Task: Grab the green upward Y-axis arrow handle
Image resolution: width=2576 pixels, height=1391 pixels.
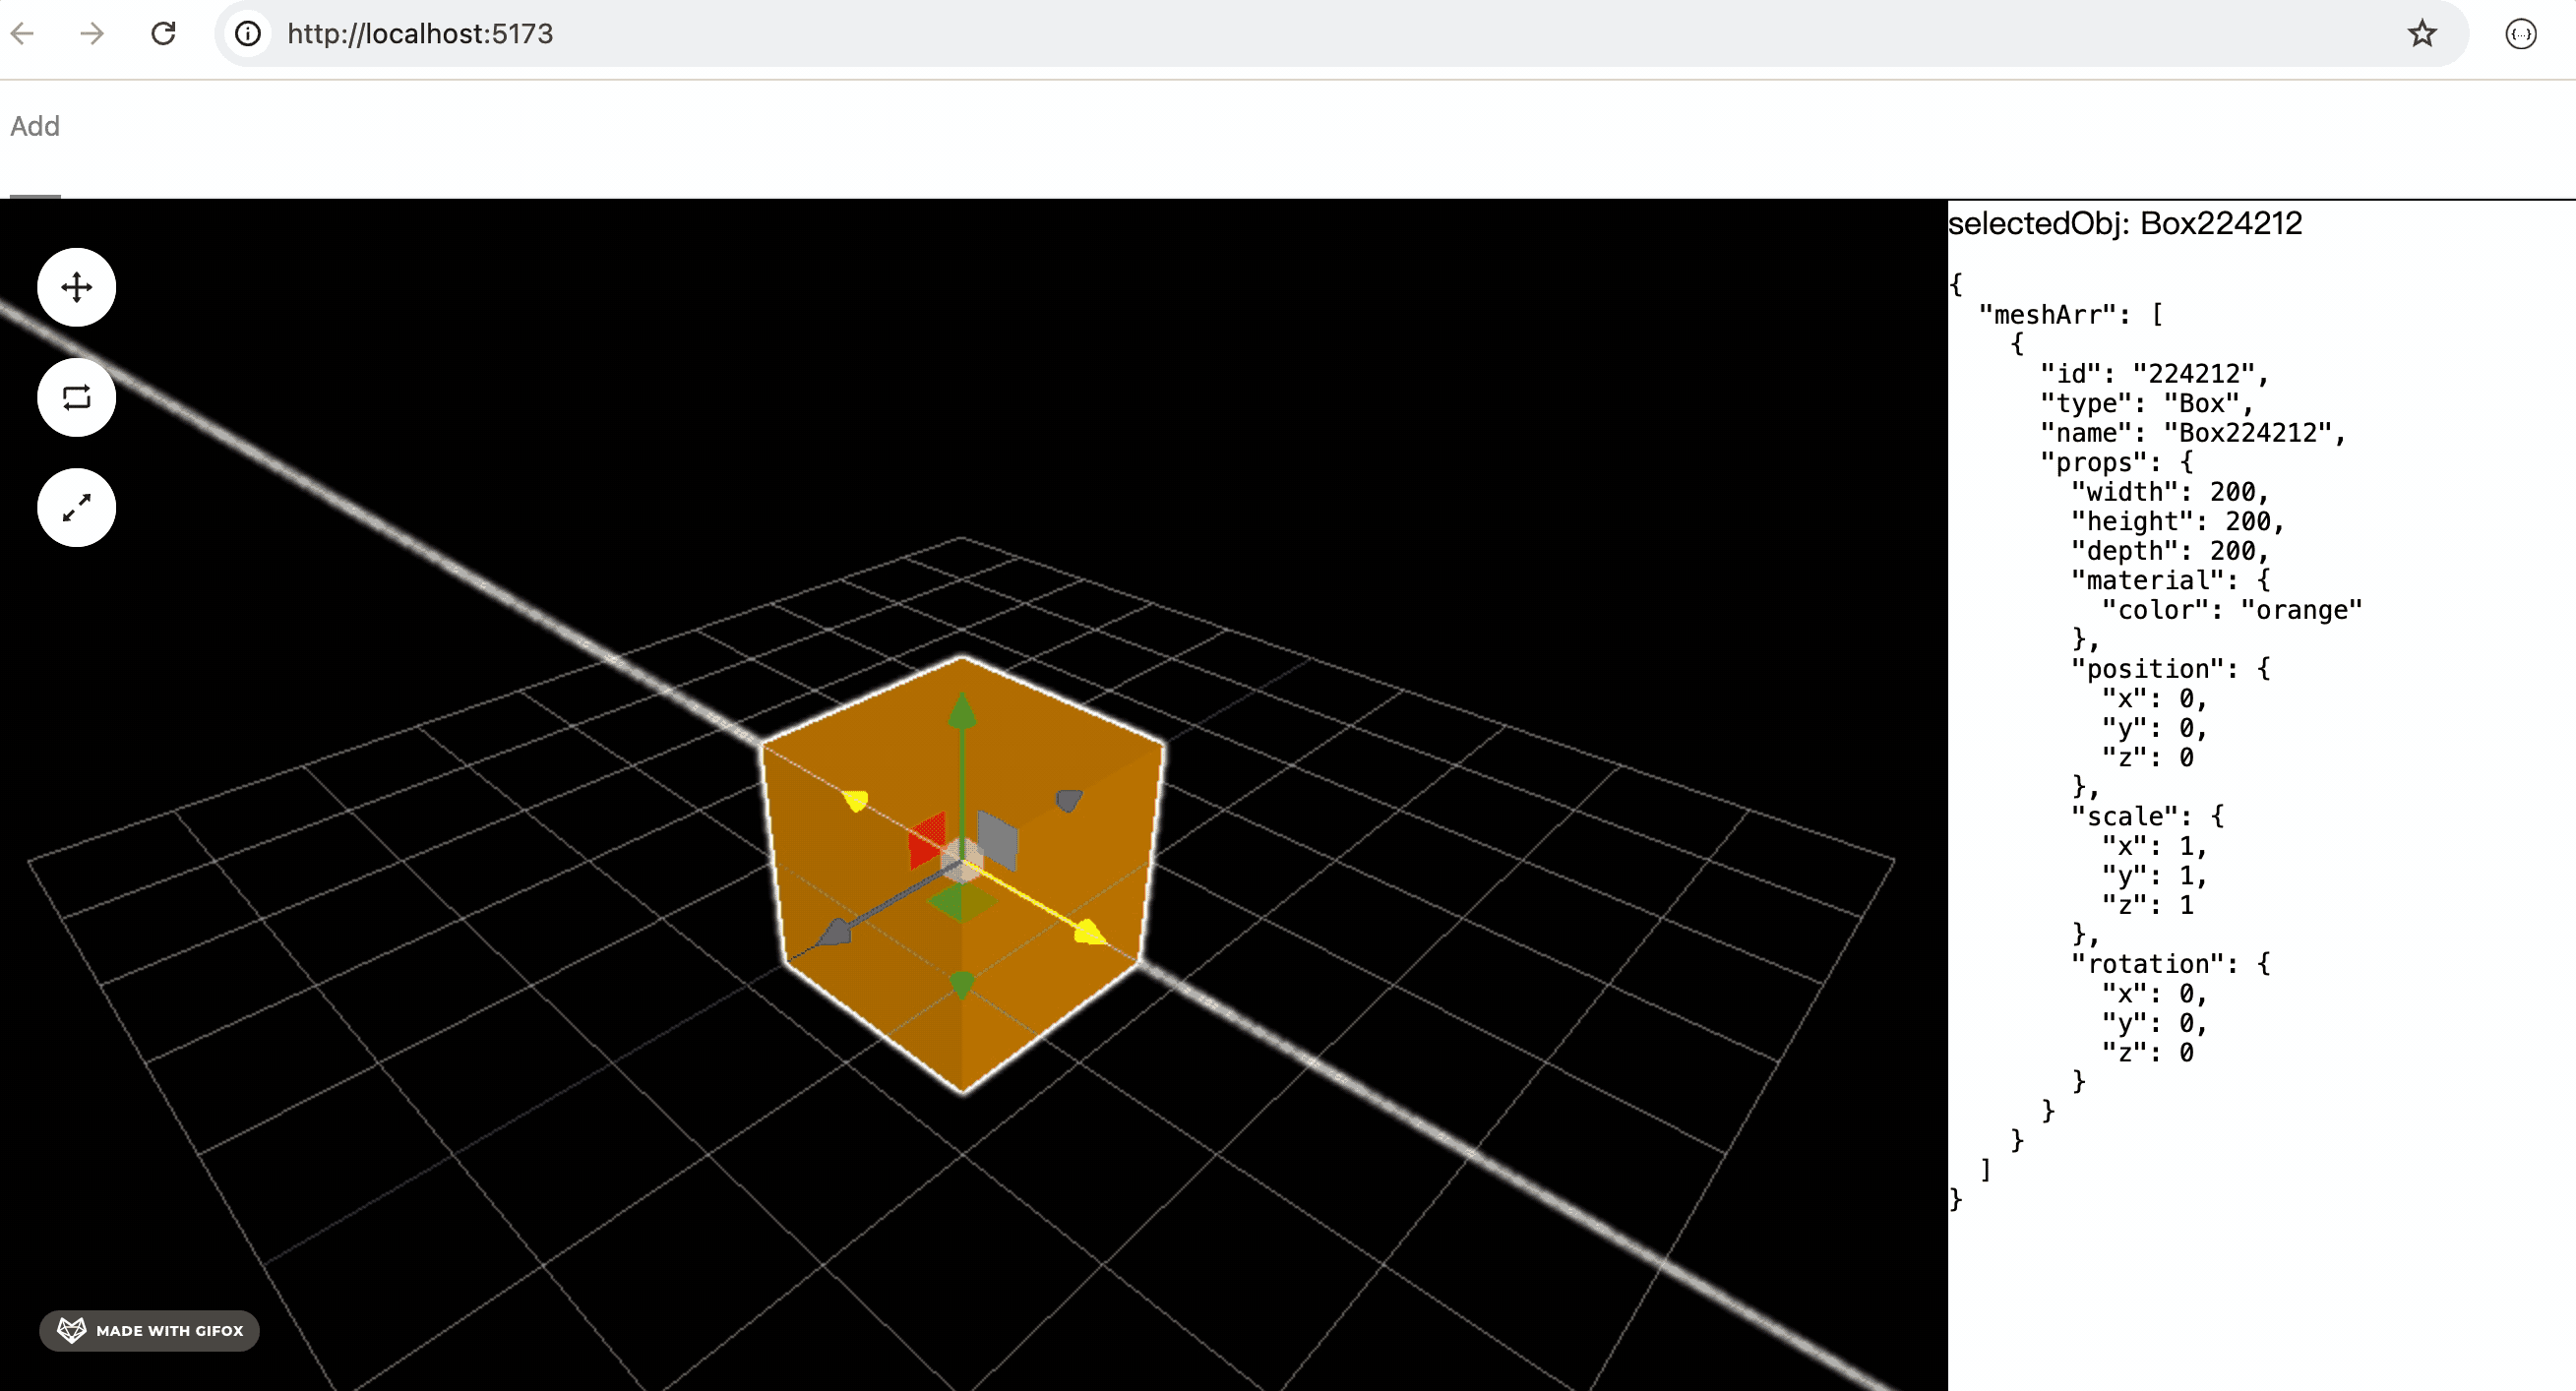Action: 962,711
